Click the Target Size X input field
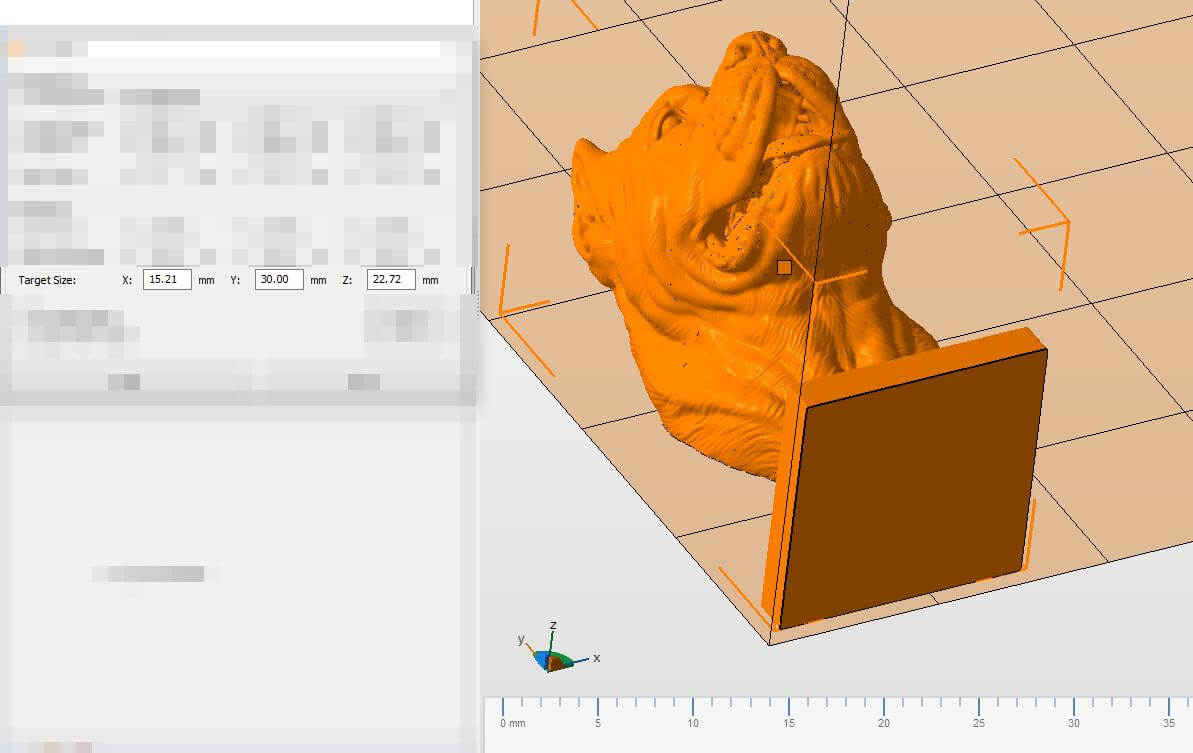 point(167,280)
